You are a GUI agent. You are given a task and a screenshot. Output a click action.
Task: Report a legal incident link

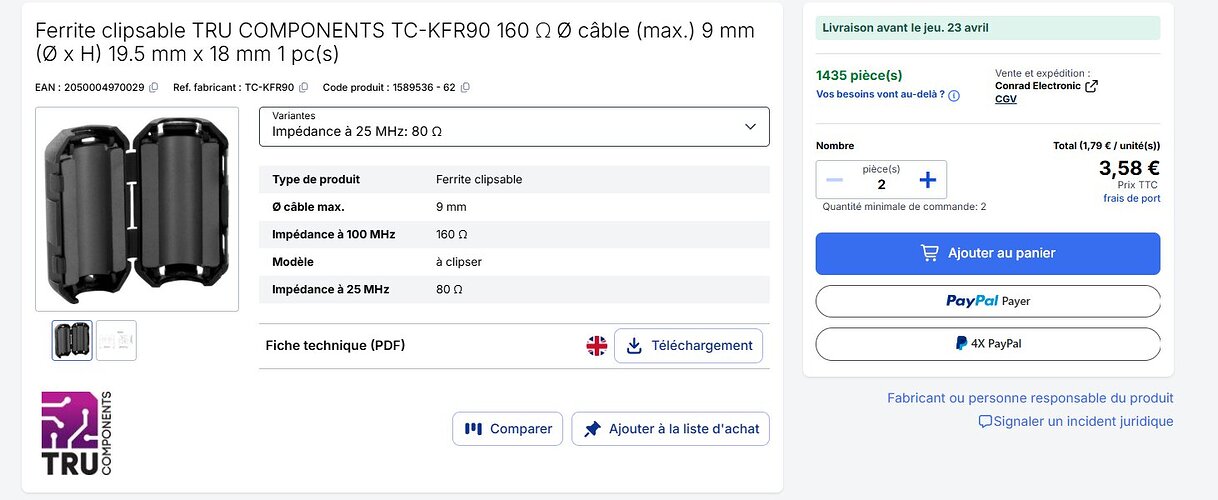pos(1076,422)
